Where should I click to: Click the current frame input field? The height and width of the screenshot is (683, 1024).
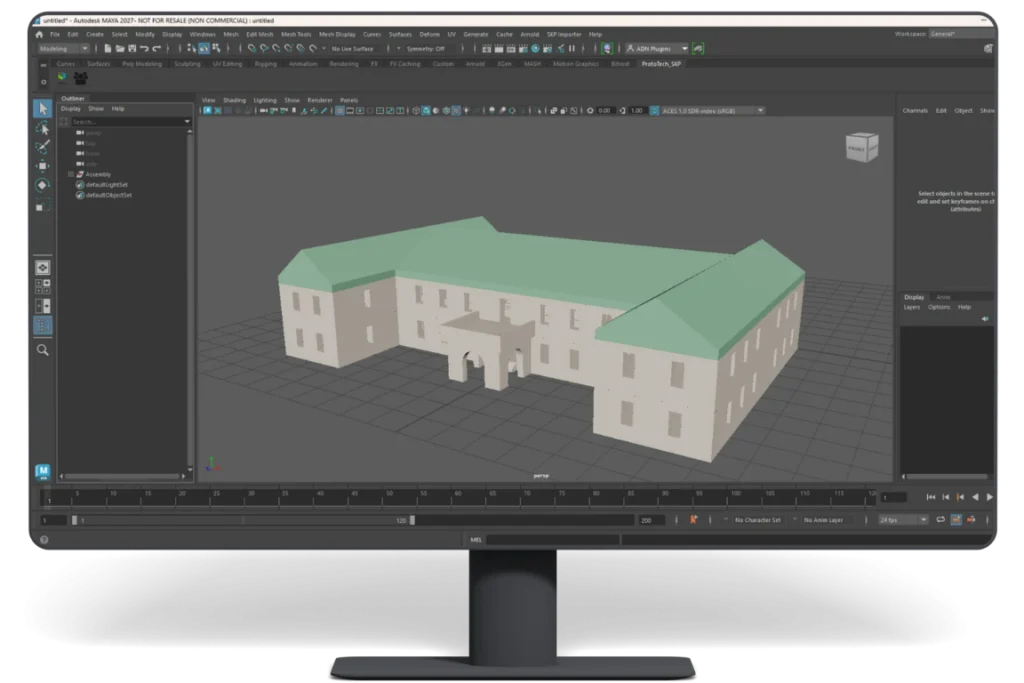(x=893, y=498)
